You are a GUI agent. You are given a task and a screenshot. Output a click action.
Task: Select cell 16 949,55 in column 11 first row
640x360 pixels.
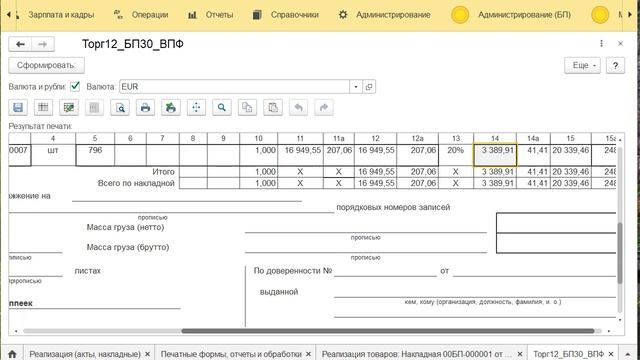(x=300, y=155)
